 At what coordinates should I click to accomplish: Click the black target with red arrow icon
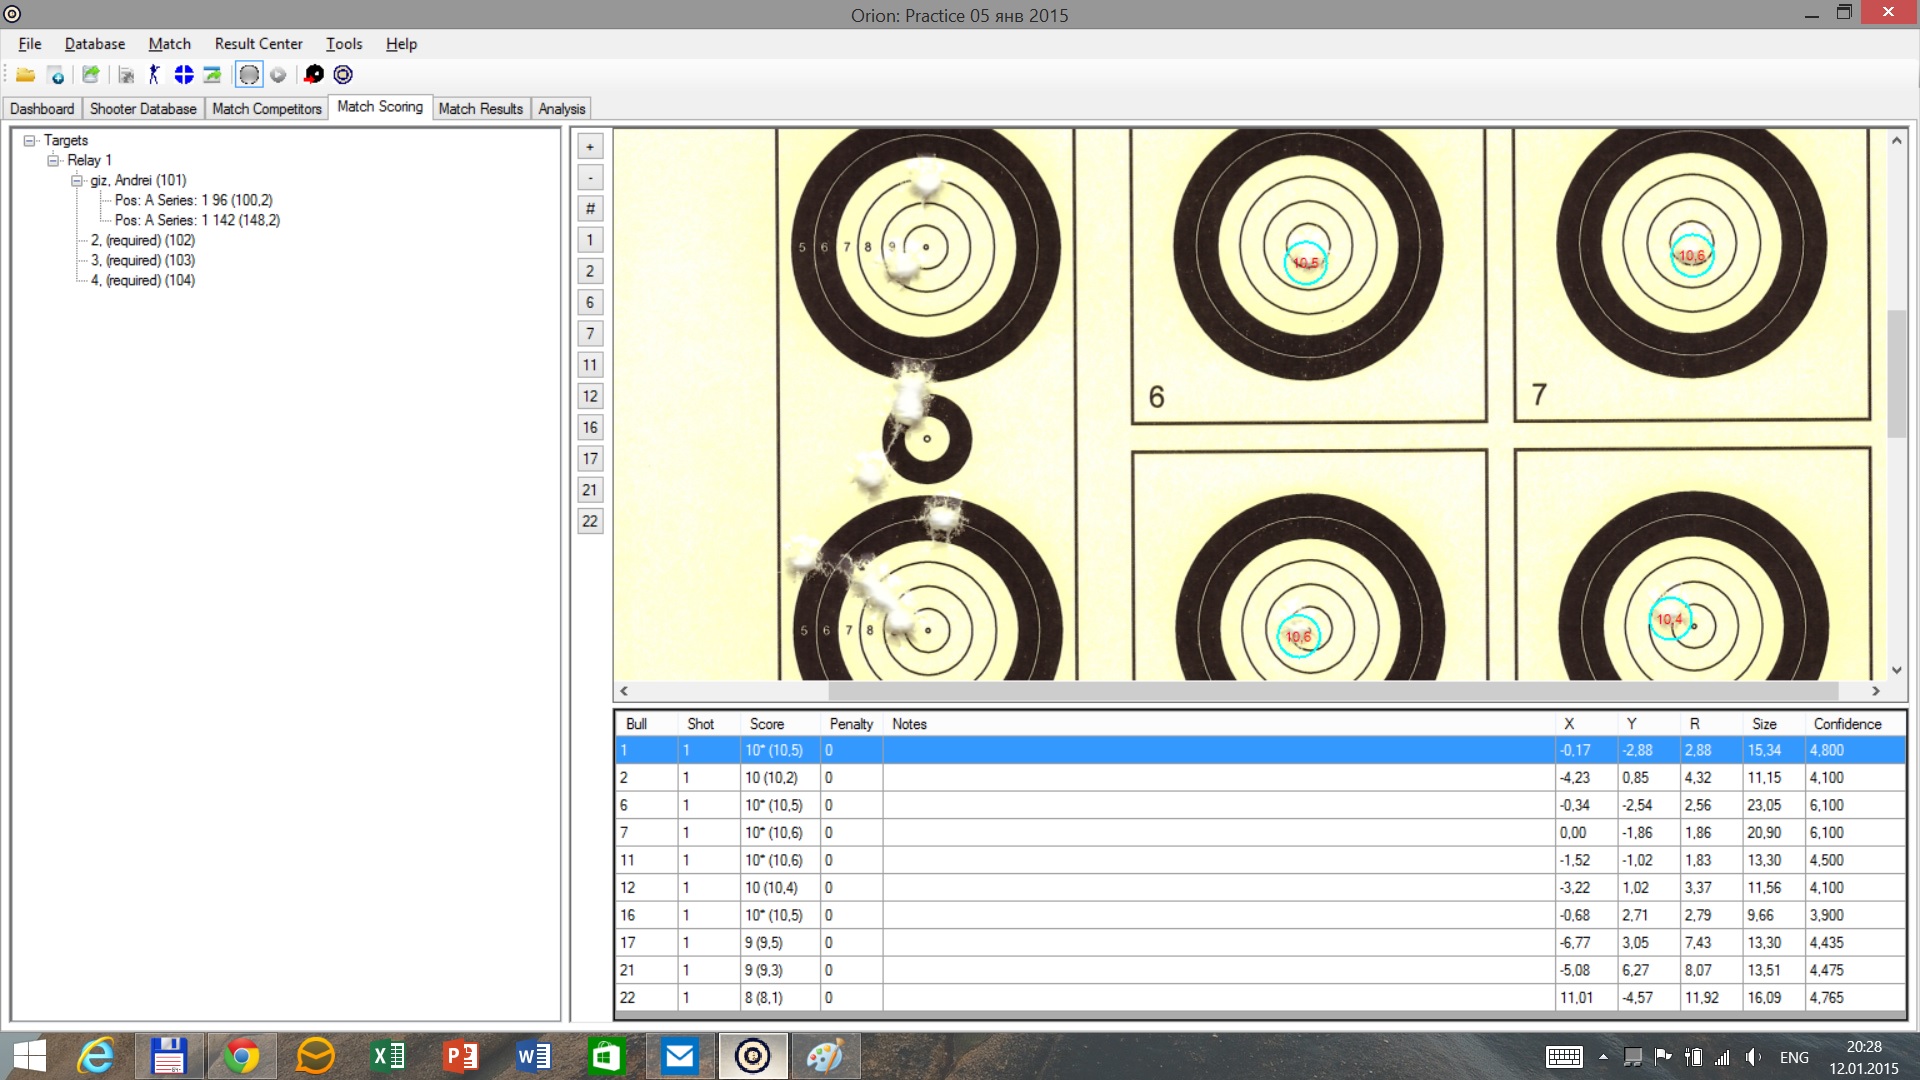(314, 75)
